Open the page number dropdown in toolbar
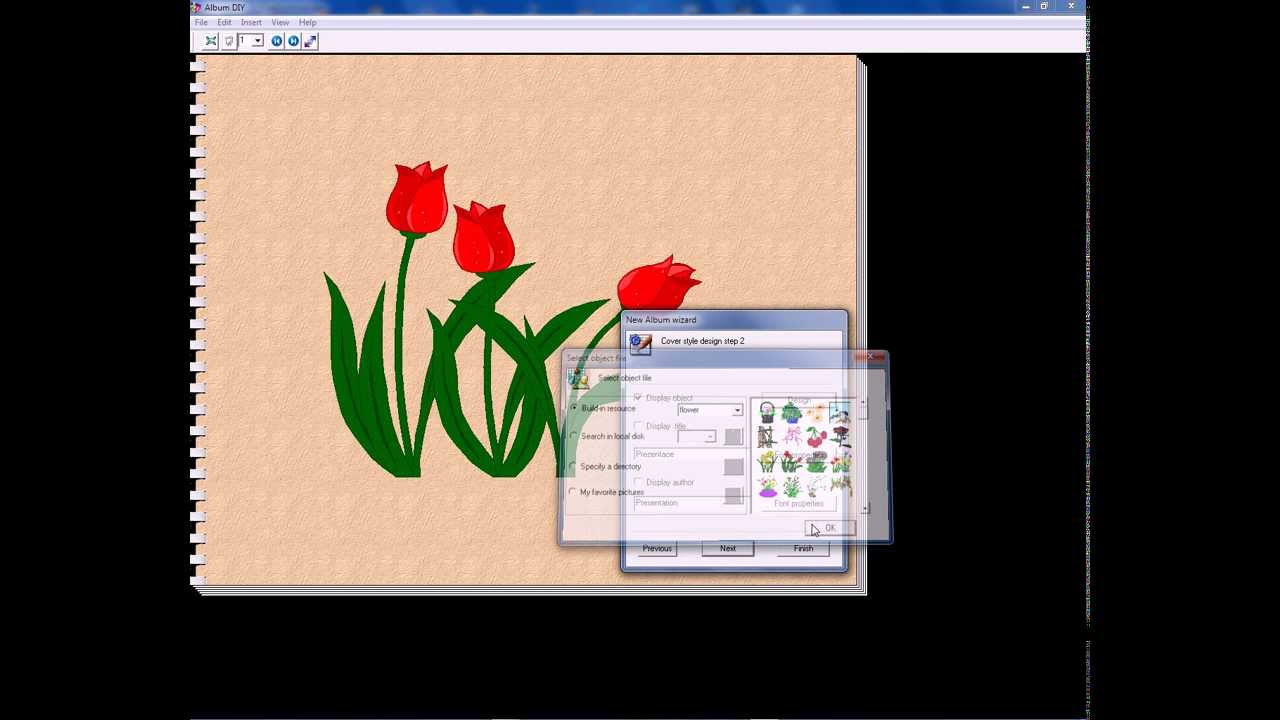Image resolution: width=1280 pixels, height=720 pixels. pos(257,41)
